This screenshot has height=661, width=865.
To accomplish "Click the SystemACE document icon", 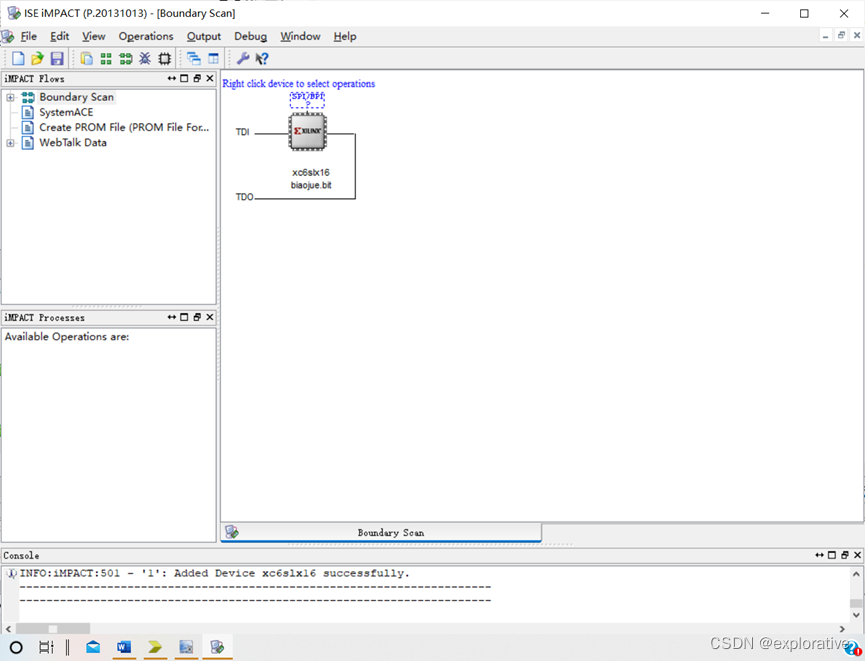I will pyautogui.click(x=28, y=113).
